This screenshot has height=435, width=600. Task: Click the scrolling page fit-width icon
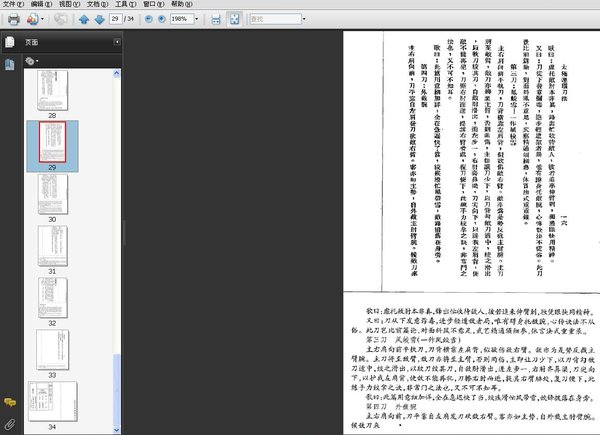click(x=216, y=19)
